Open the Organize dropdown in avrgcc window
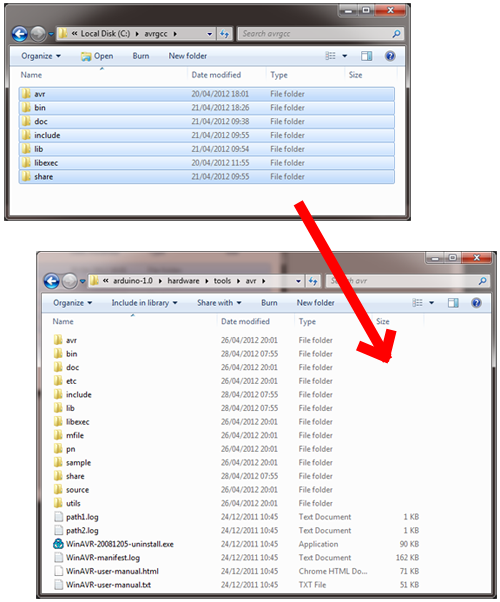The height and width of the screenshot is (602, 500). pyautogui.click(x=41, y=56)
